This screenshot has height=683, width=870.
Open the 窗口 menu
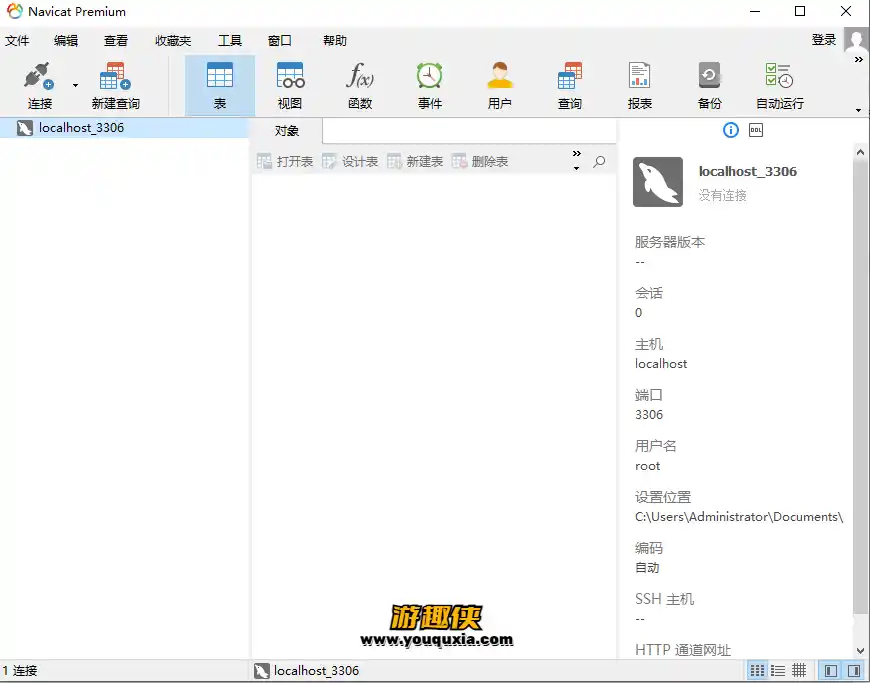(279, 41)
